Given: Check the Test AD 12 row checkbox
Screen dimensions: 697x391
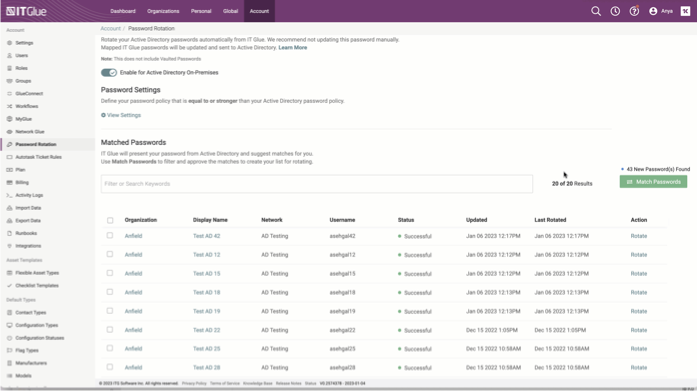Looking at the screenshot, I should coord(110,254).
